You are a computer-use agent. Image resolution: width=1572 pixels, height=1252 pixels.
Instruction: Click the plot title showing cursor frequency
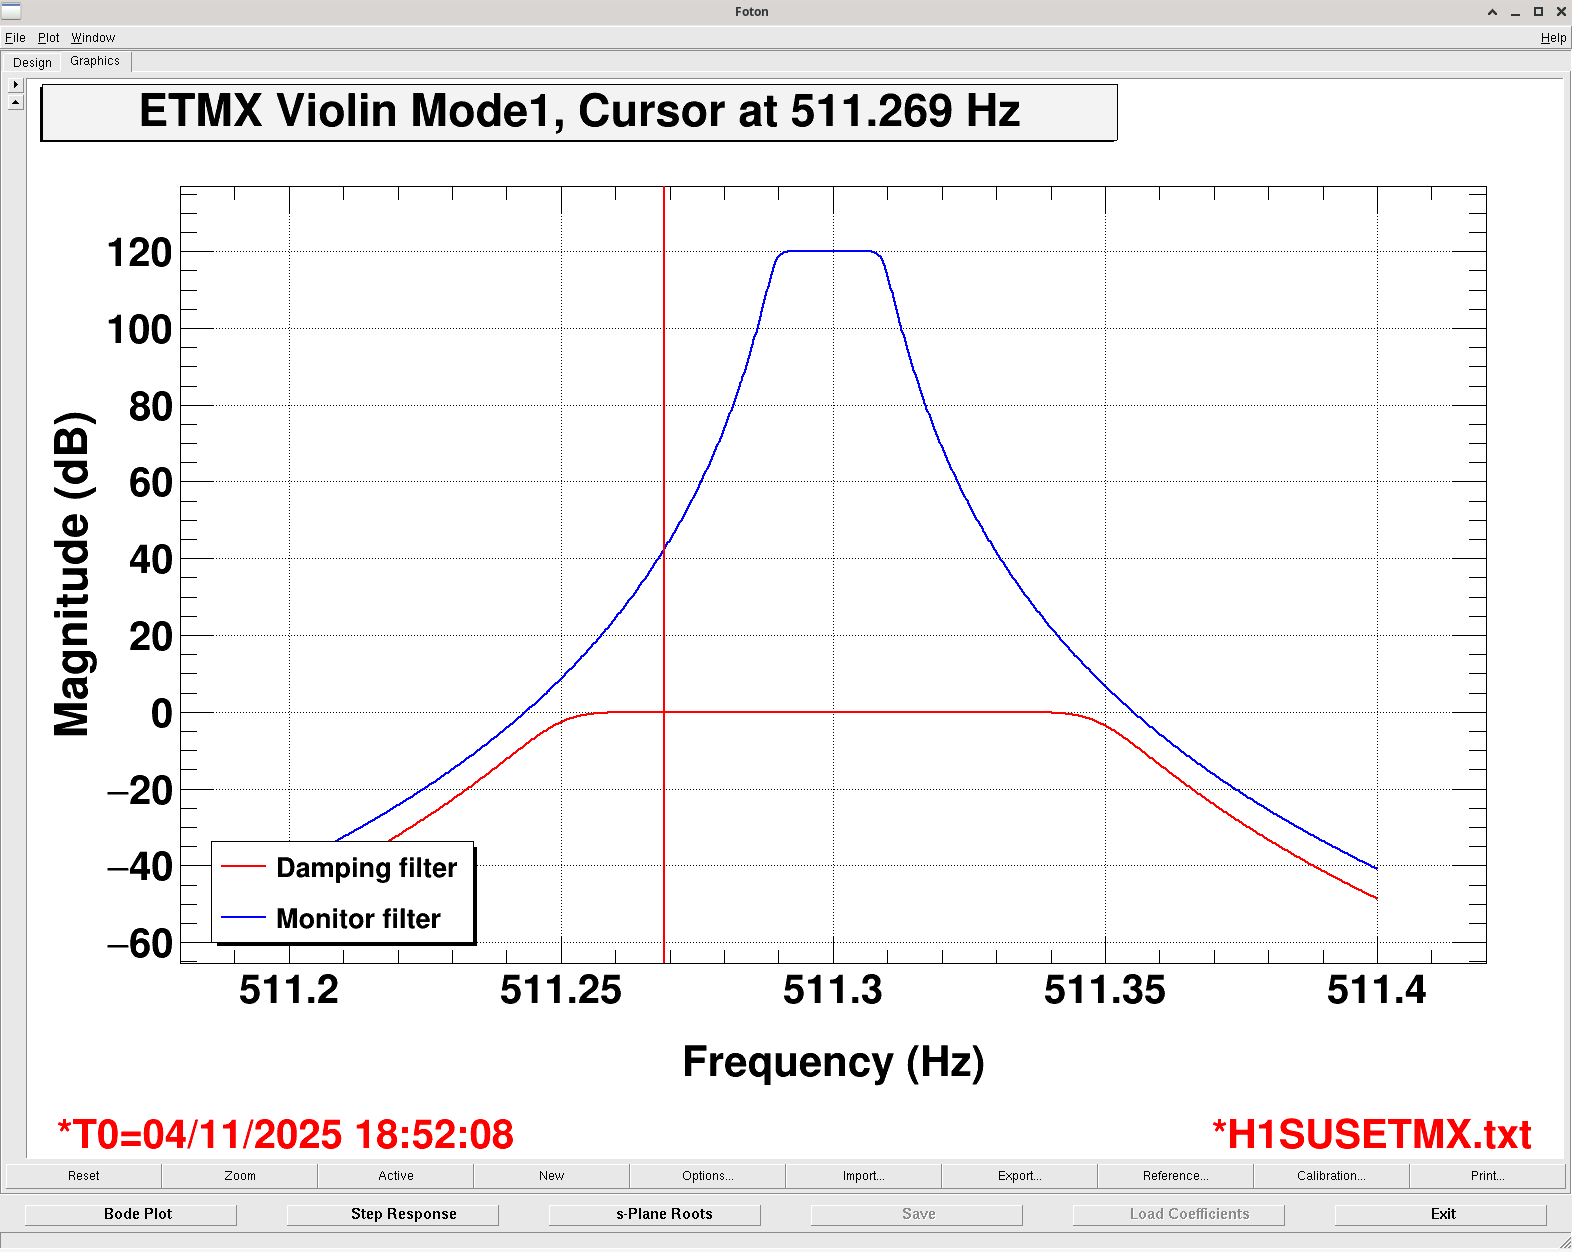579,112
